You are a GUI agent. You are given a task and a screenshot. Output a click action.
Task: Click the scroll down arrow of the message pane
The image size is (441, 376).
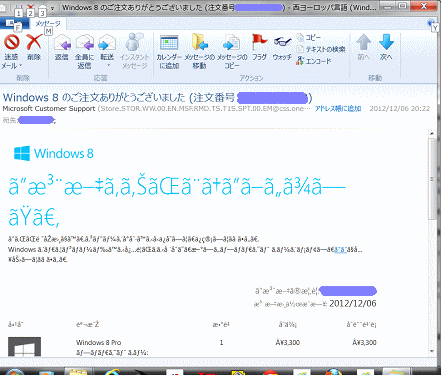pyautogui.click(x=432, y=351)
